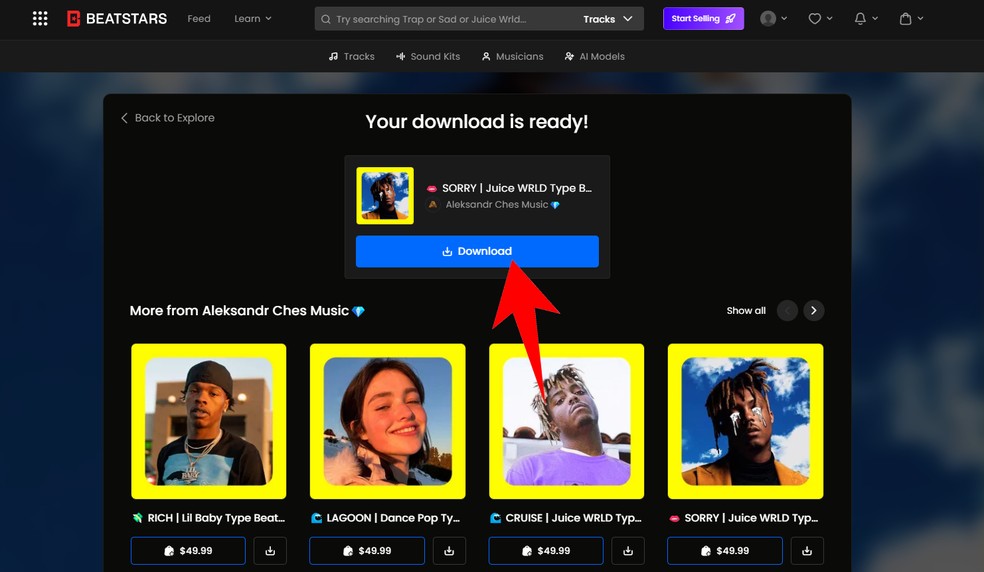This screenshot has height=572, width=984.
Task: Open SORRY track cover in download box
Action: [x=385, y=195]
